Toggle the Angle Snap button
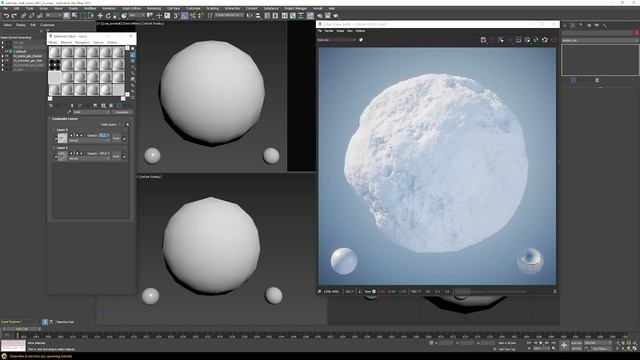Viewport: 640px width, 360px height. 185,16
